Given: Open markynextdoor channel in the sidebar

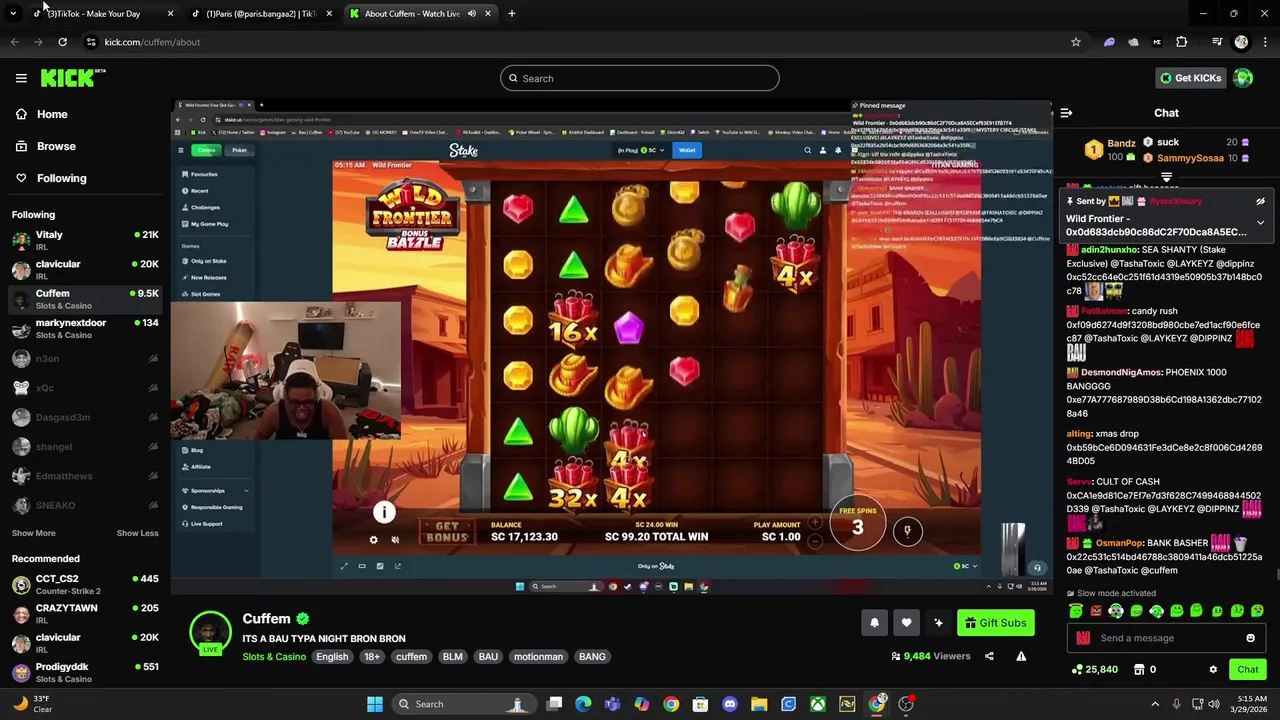Looking at the screenshot, I should [85, 328].
